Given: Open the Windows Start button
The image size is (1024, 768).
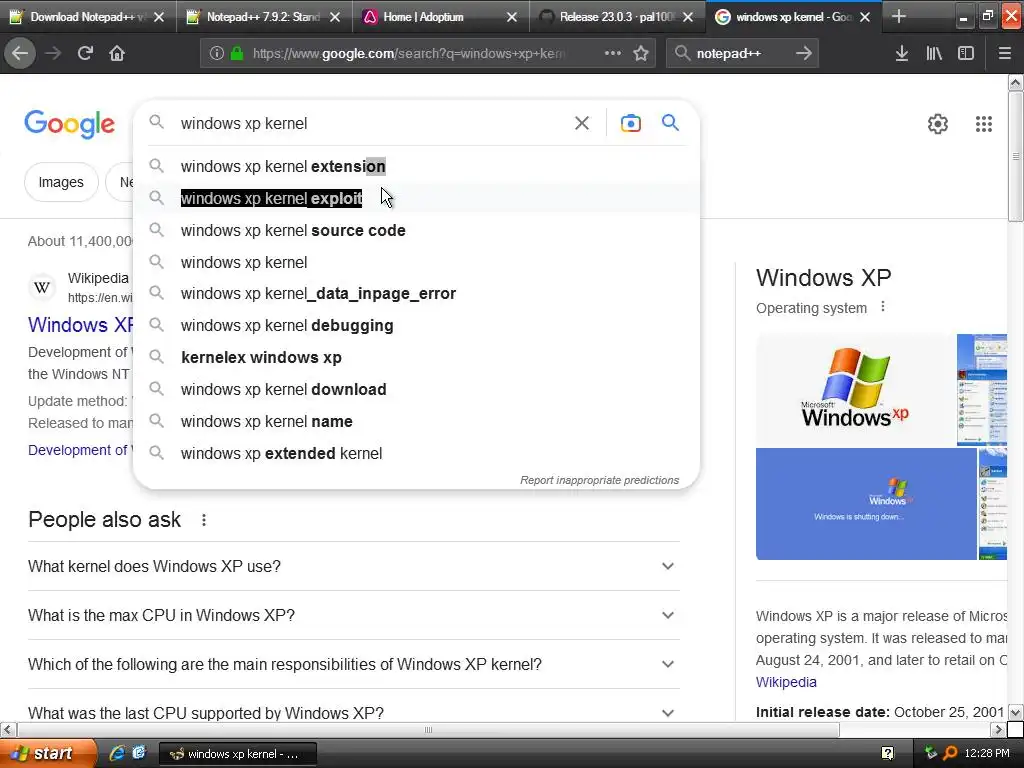Looking at the screenshot, I should click(x=48, y=753).
